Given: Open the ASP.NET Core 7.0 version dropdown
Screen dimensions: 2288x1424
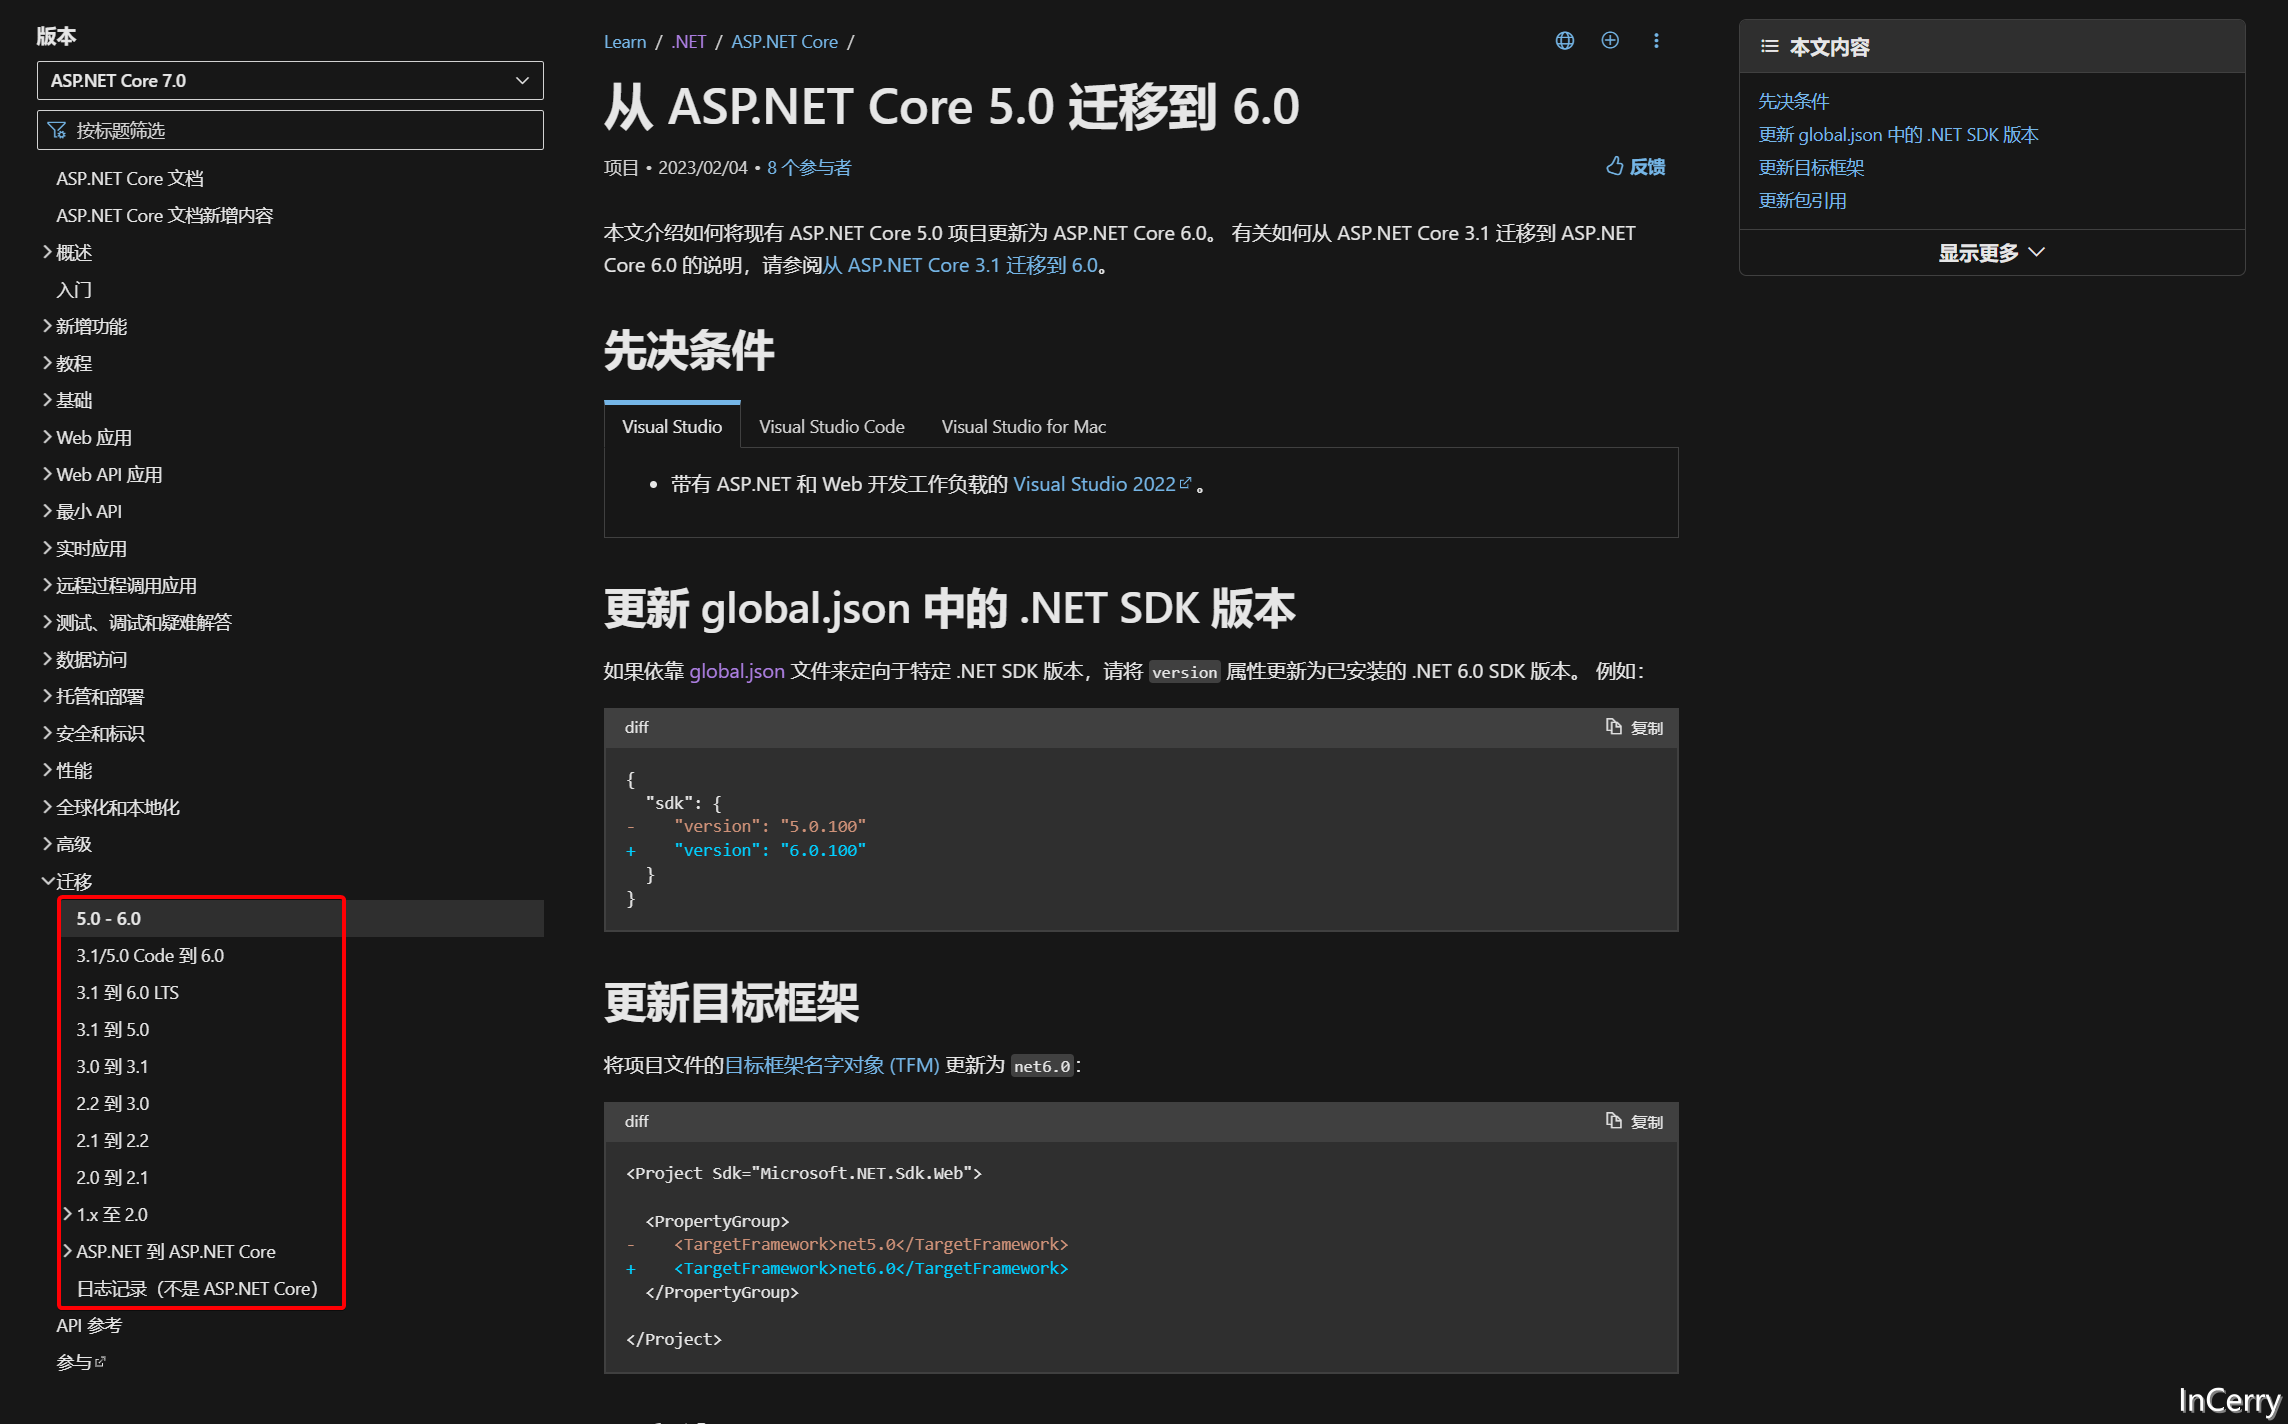Looking at the screenshot, I should (x=290, y=81).
